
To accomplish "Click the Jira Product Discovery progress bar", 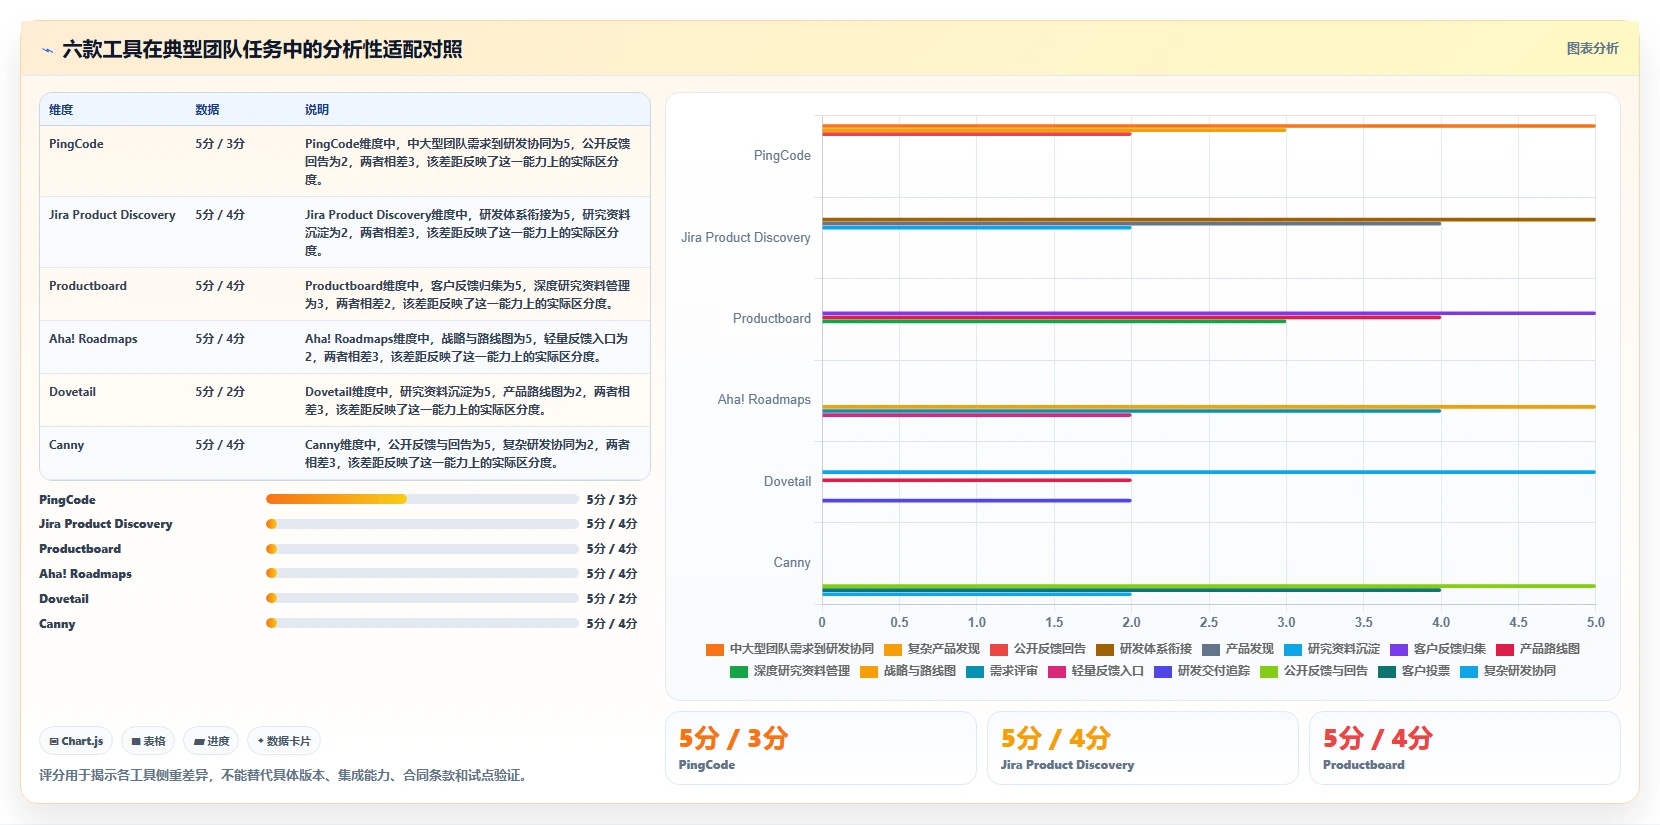I will [422, 524].
